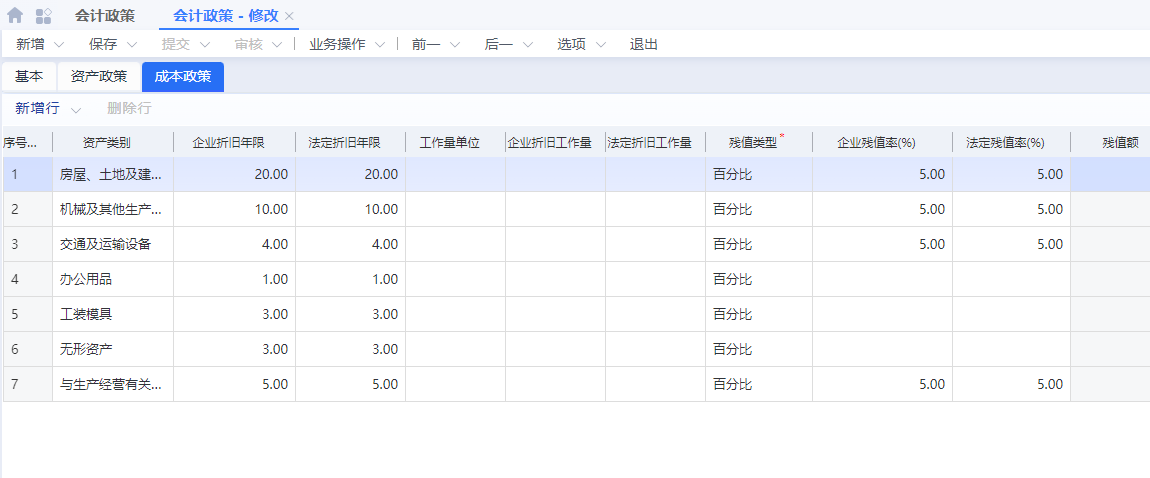
Task: Click the 退出 button
Action: pos(644,45)
